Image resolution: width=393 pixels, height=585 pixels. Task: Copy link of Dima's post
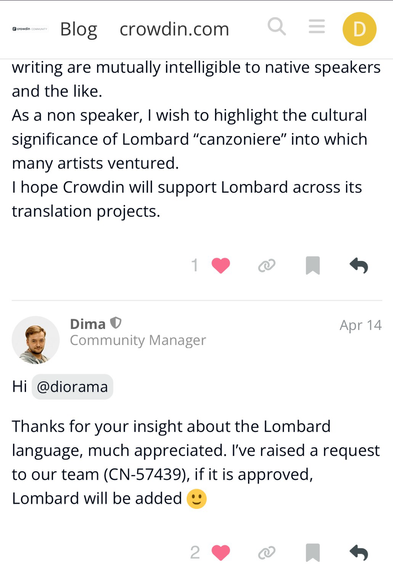pos(266,553)
